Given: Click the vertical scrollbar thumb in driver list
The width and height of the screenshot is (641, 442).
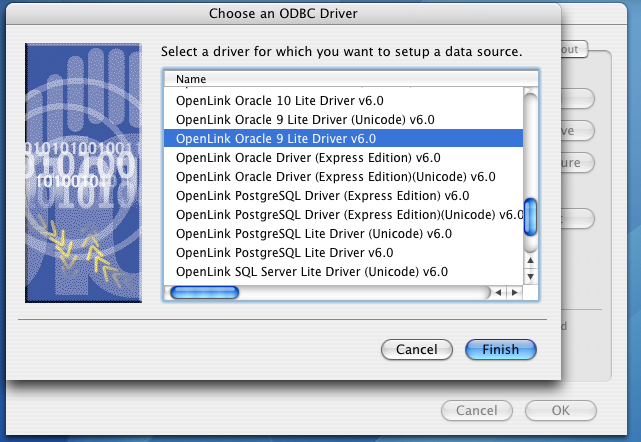Looking at the screenshot, I should point(530,217).
